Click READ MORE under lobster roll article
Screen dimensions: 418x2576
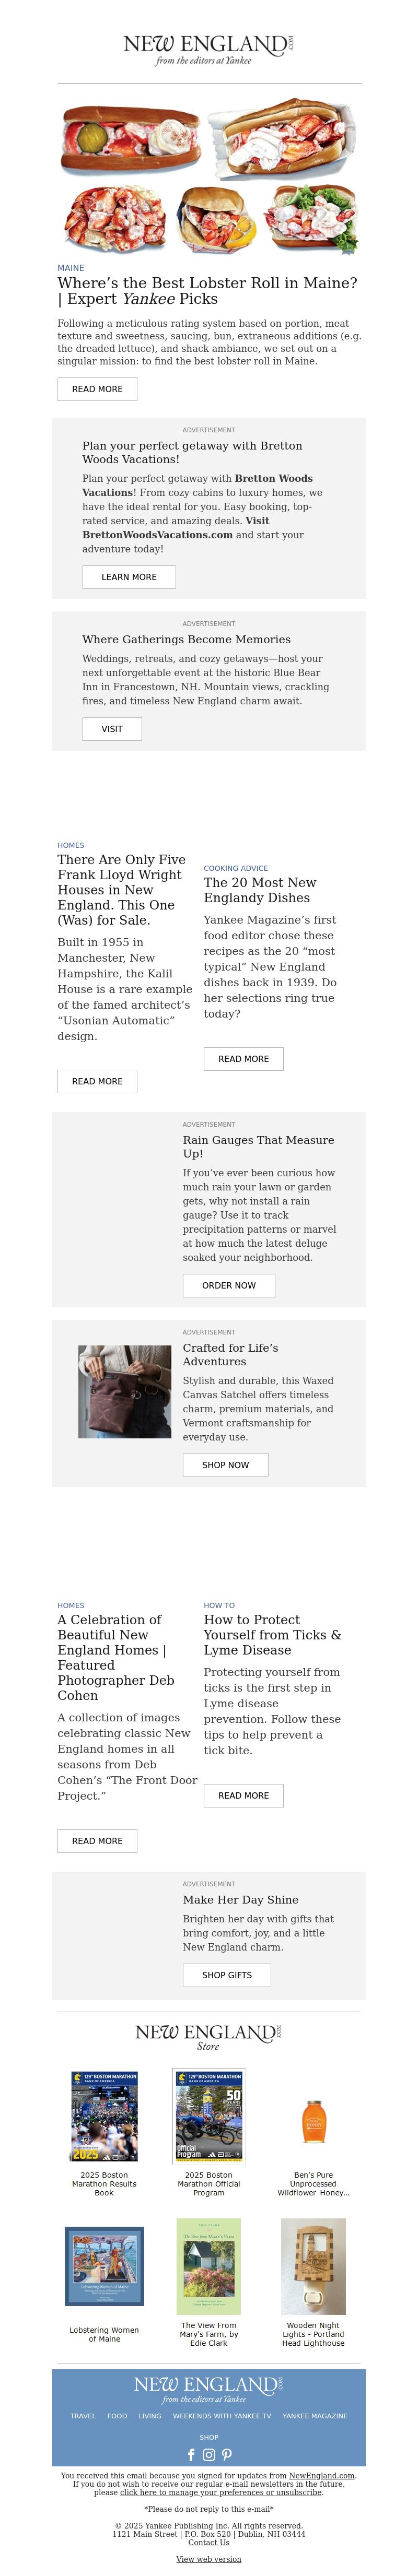[x=97, y=389]
